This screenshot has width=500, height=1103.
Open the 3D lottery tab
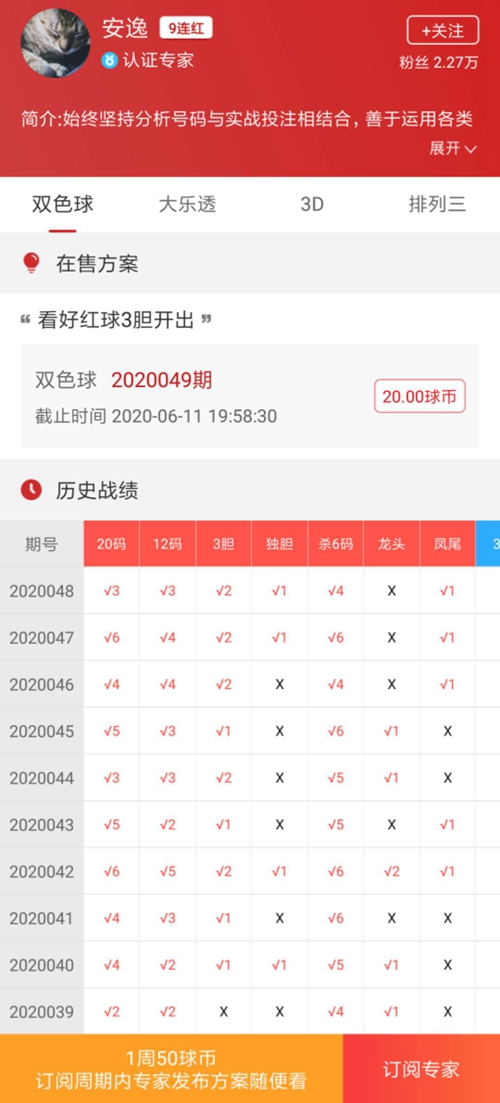click(312, 205)
